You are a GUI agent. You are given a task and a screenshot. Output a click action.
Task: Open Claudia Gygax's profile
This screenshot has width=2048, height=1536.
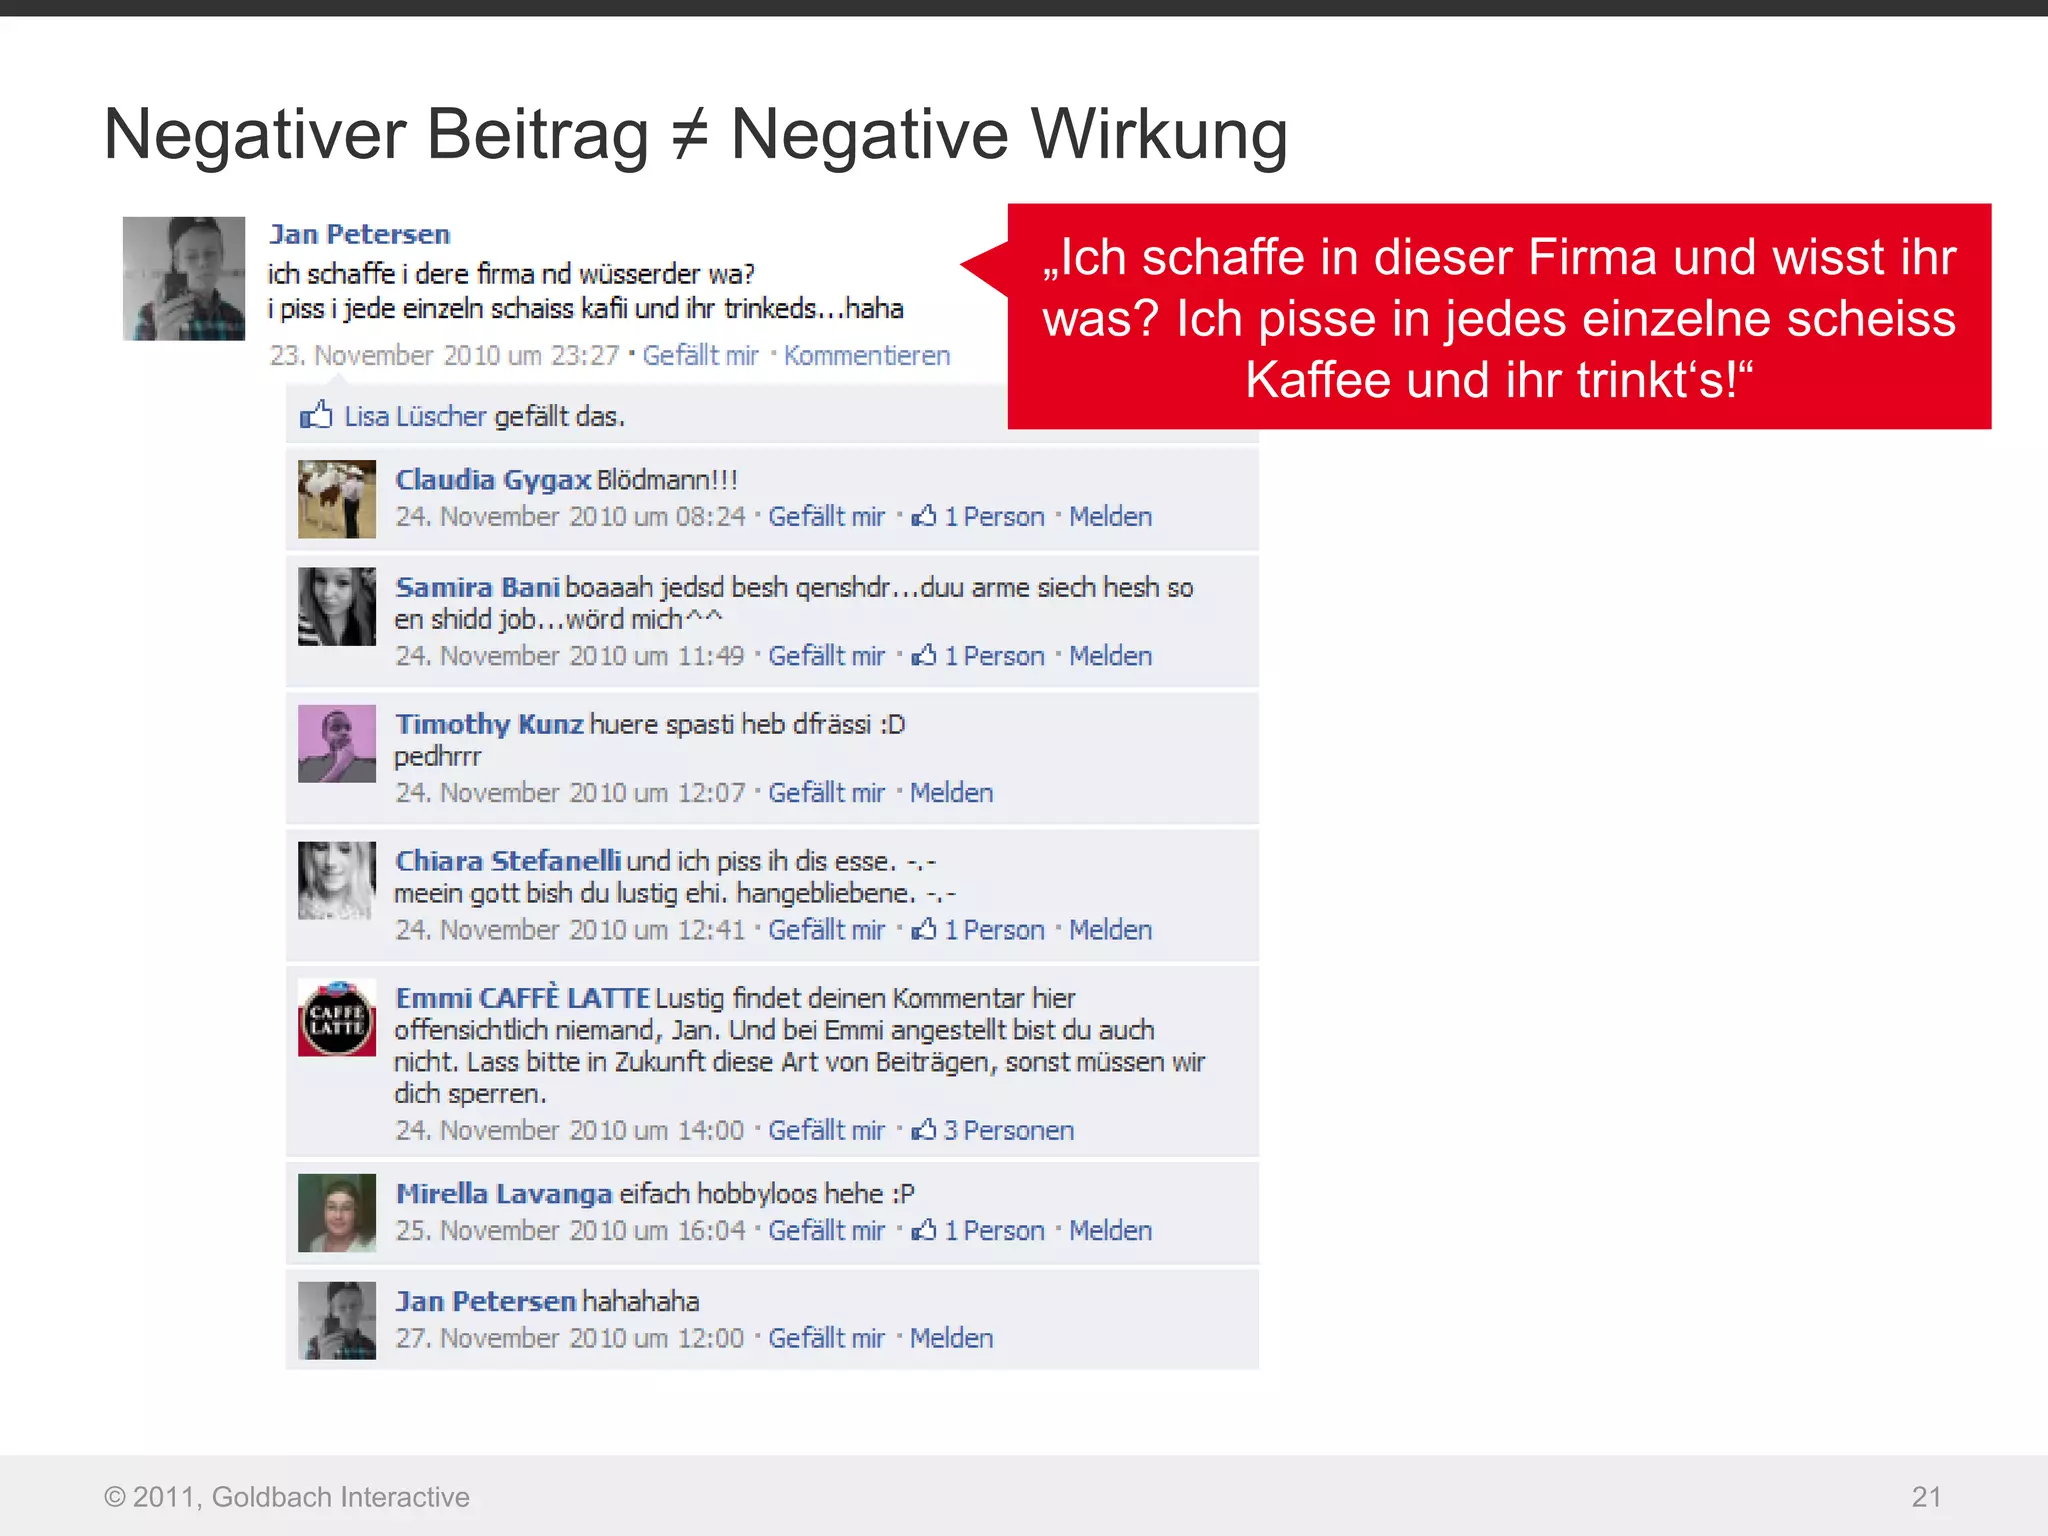point(493,480)
